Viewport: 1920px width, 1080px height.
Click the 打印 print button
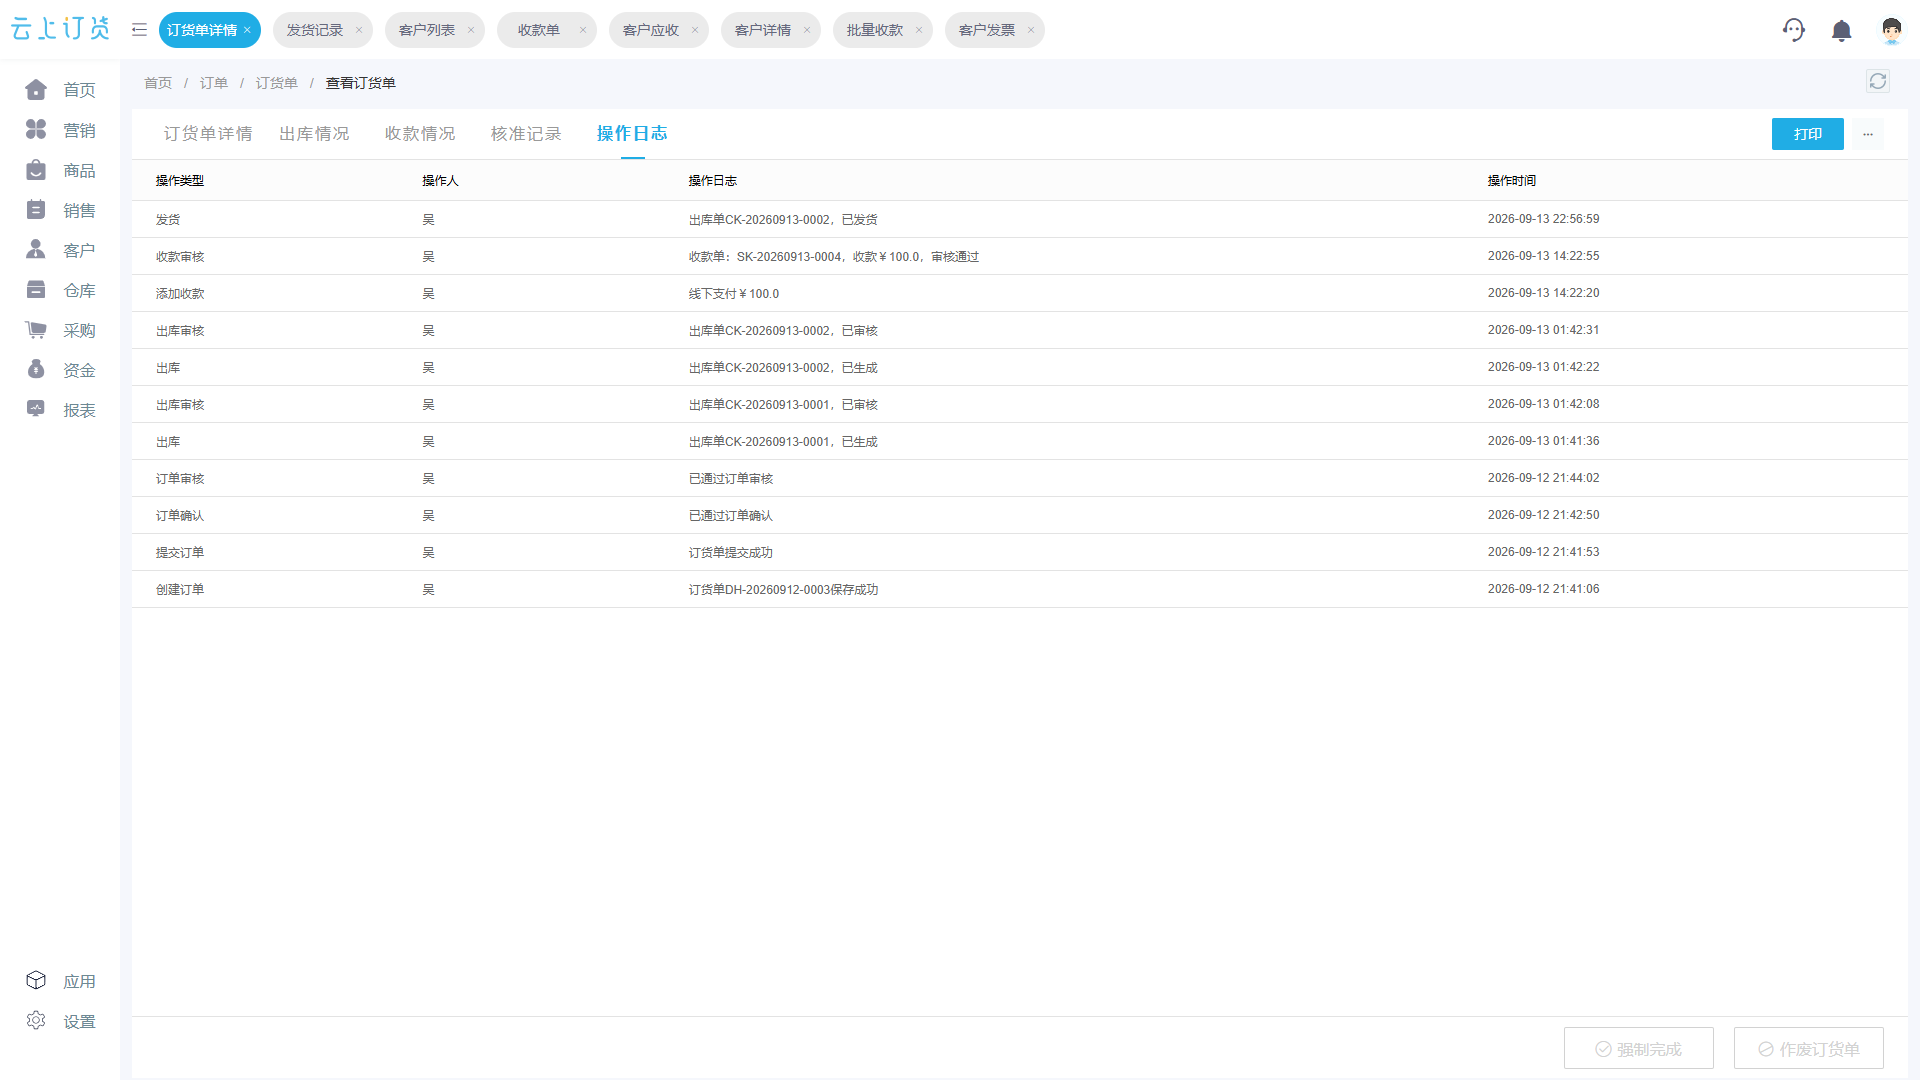pos(1808,134)
